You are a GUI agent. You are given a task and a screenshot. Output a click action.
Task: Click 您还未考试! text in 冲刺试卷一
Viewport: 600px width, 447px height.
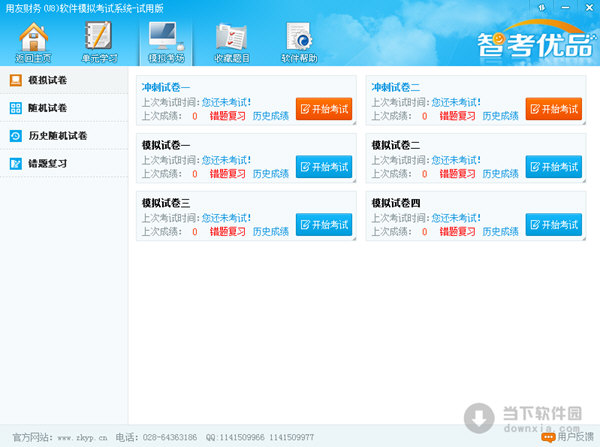[x=226, y=102]
